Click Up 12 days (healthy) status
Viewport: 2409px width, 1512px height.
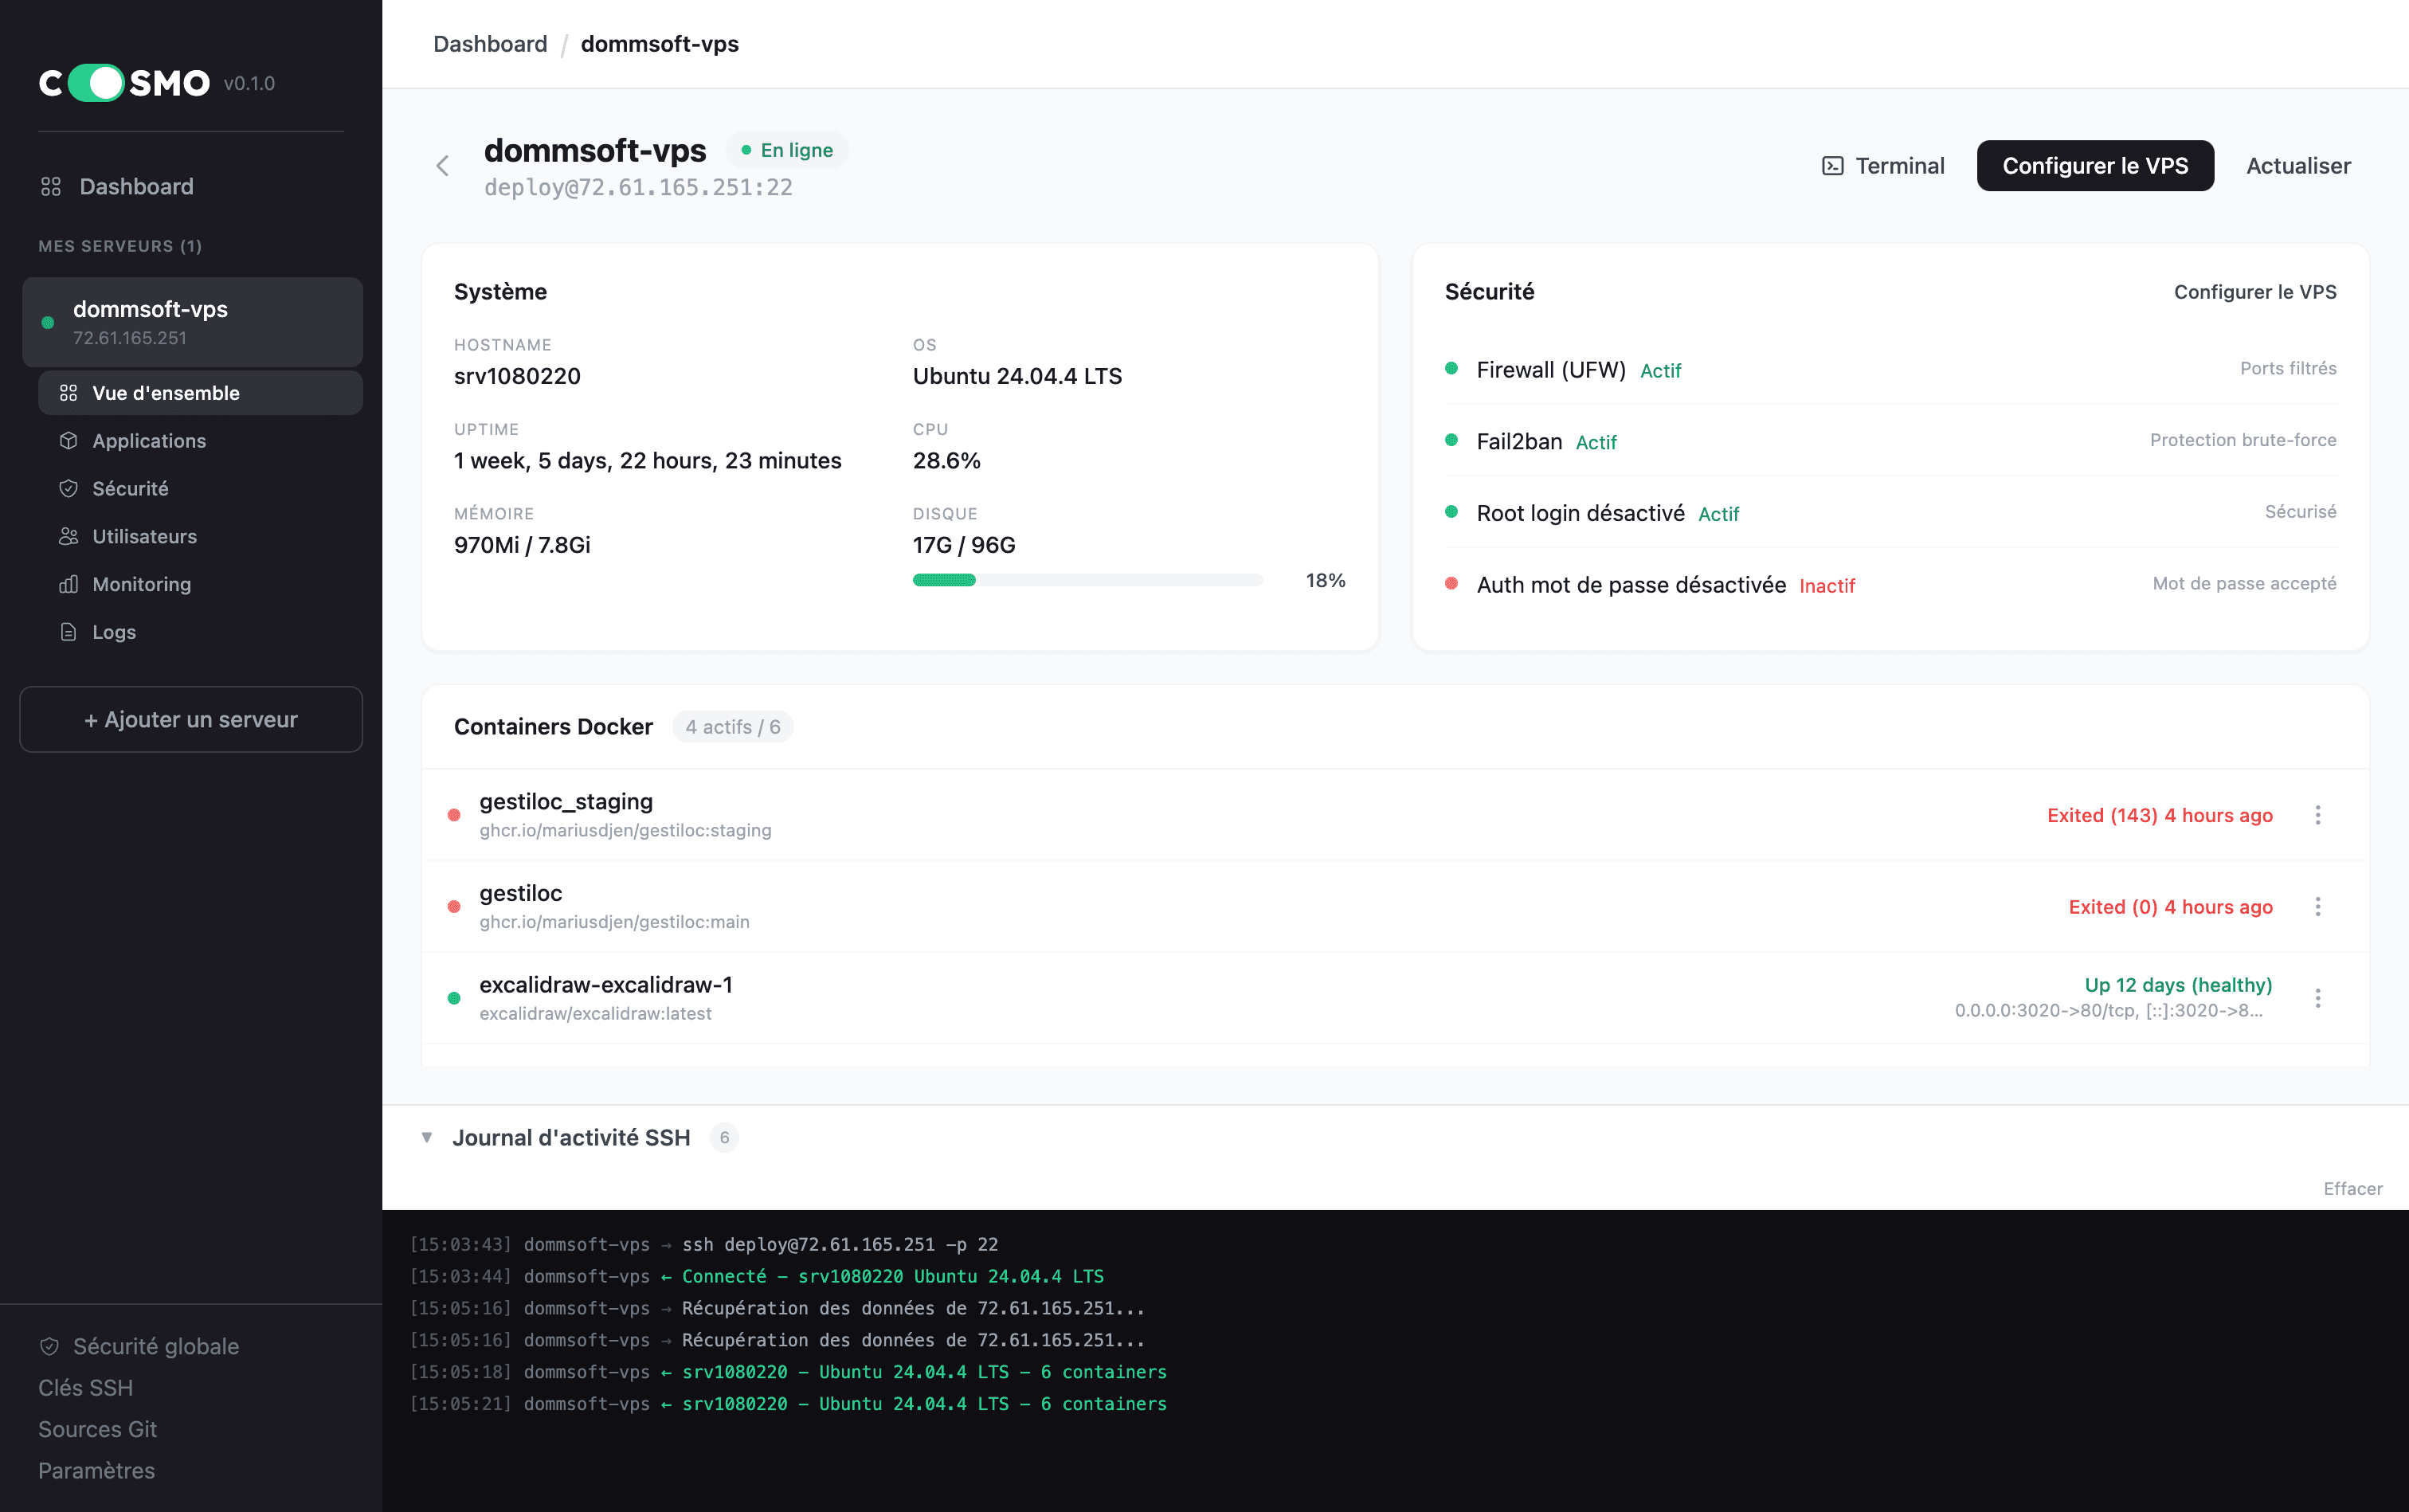[2178, 985]
